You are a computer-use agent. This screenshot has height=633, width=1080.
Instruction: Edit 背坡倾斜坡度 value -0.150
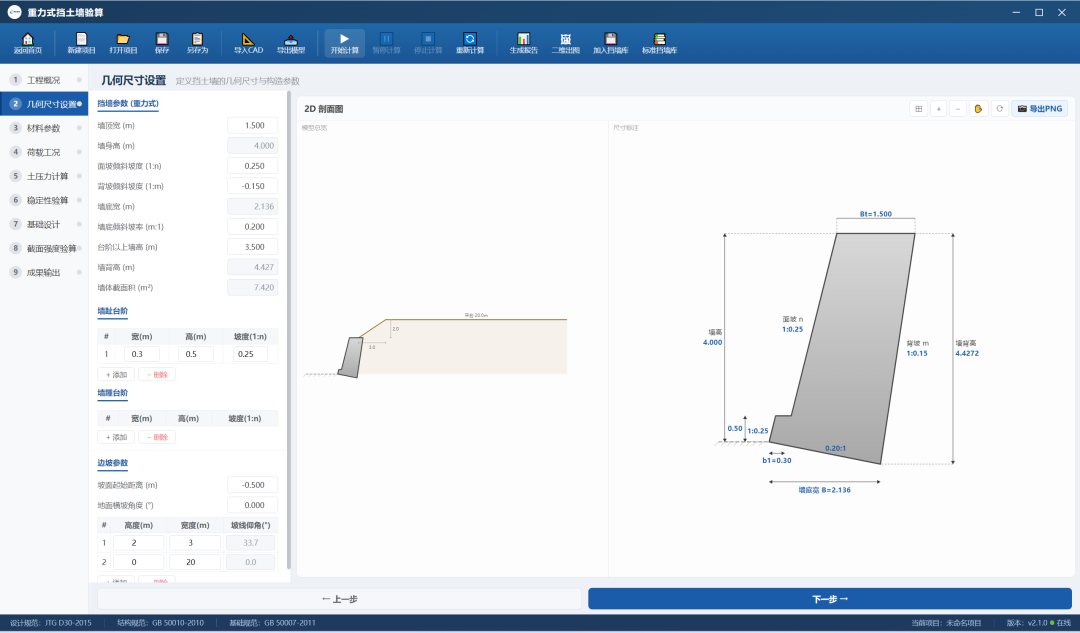coord(253,186)
